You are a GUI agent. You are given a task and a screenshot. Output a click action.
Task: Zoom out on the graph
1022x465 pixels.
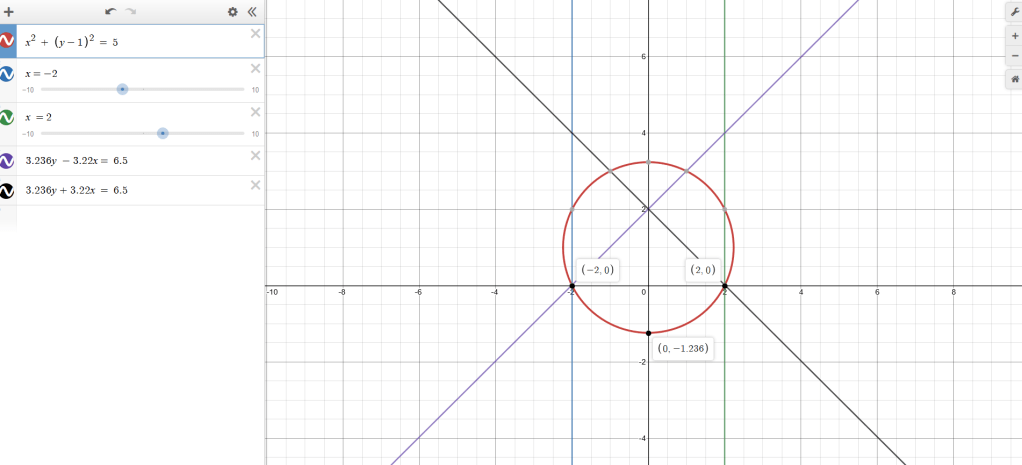pyautogui.click(x=1011, y=55)
